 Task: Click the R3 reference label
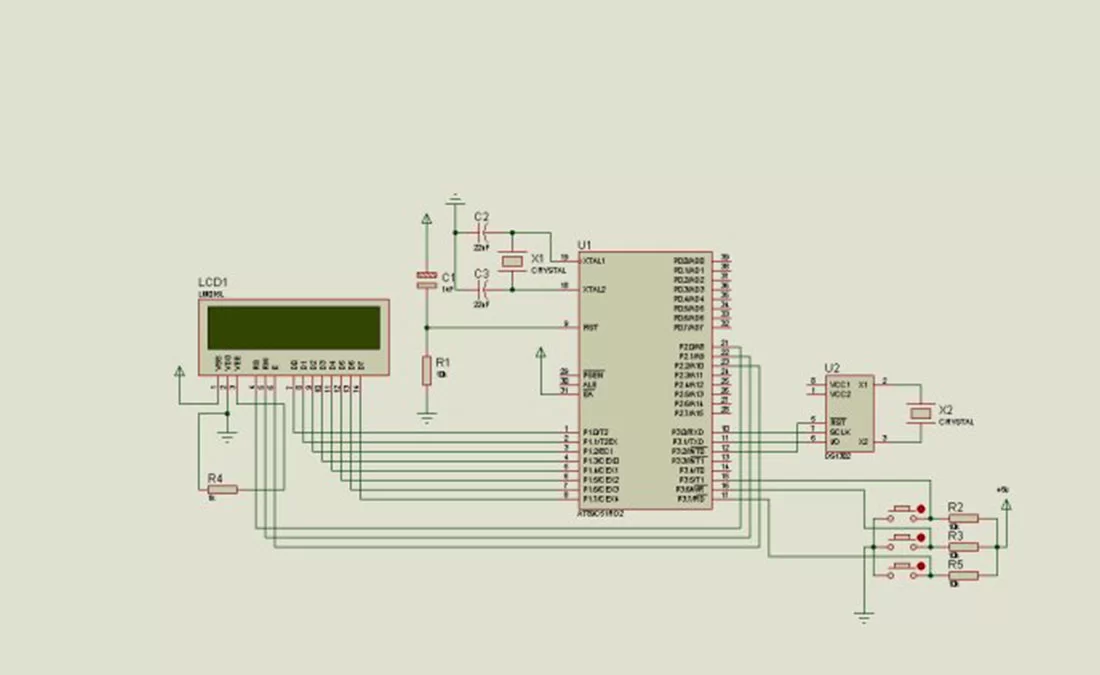tap(955, 536)
